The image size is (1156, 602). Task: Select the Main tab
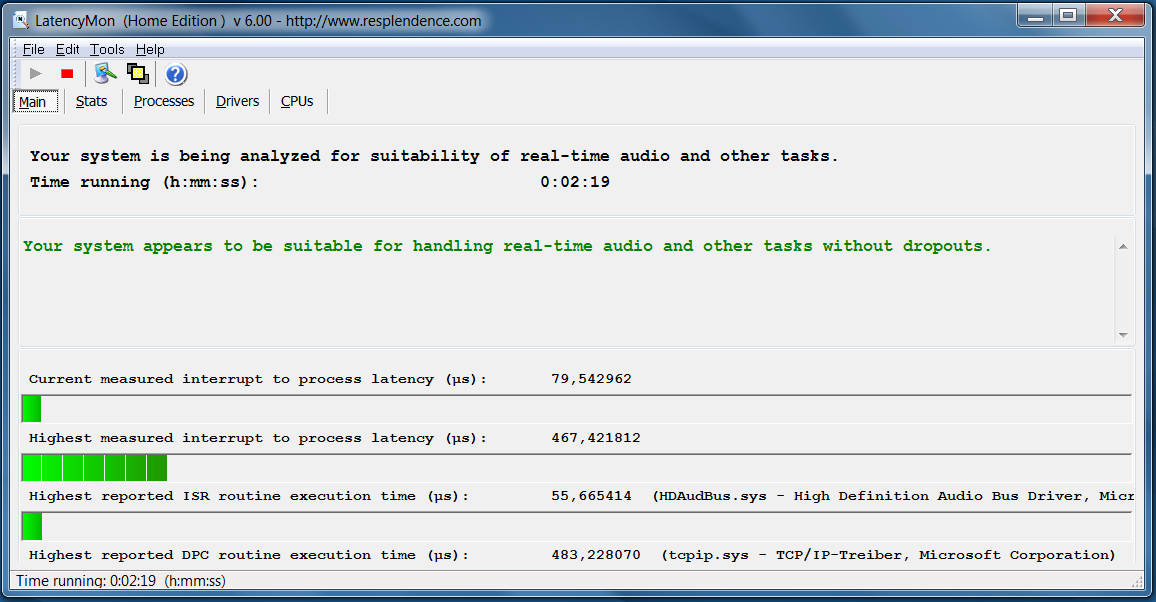(35, 102)
